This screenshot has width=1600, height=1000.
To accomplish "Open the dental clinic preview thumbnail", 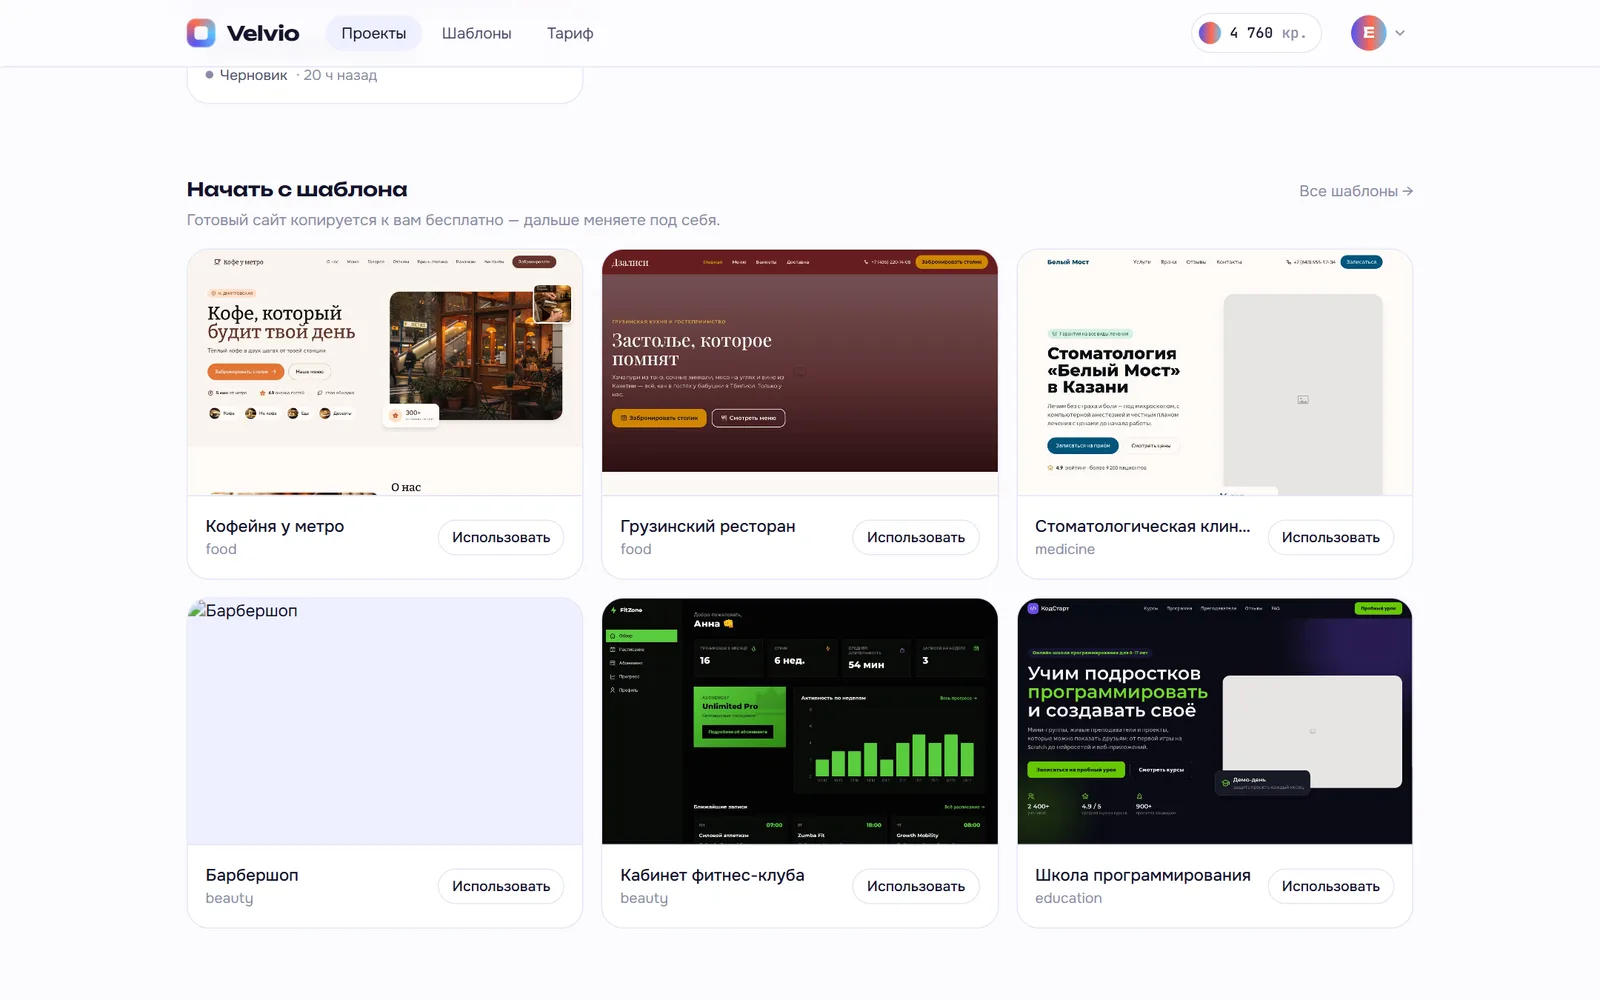I will (x=1215, y=372).
